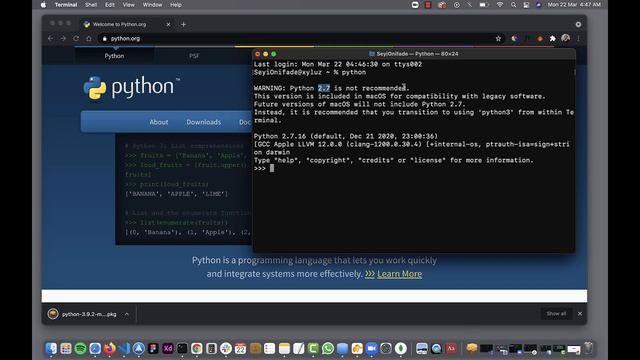
Task: Open Calendar from the Dock
Action: 240,348
